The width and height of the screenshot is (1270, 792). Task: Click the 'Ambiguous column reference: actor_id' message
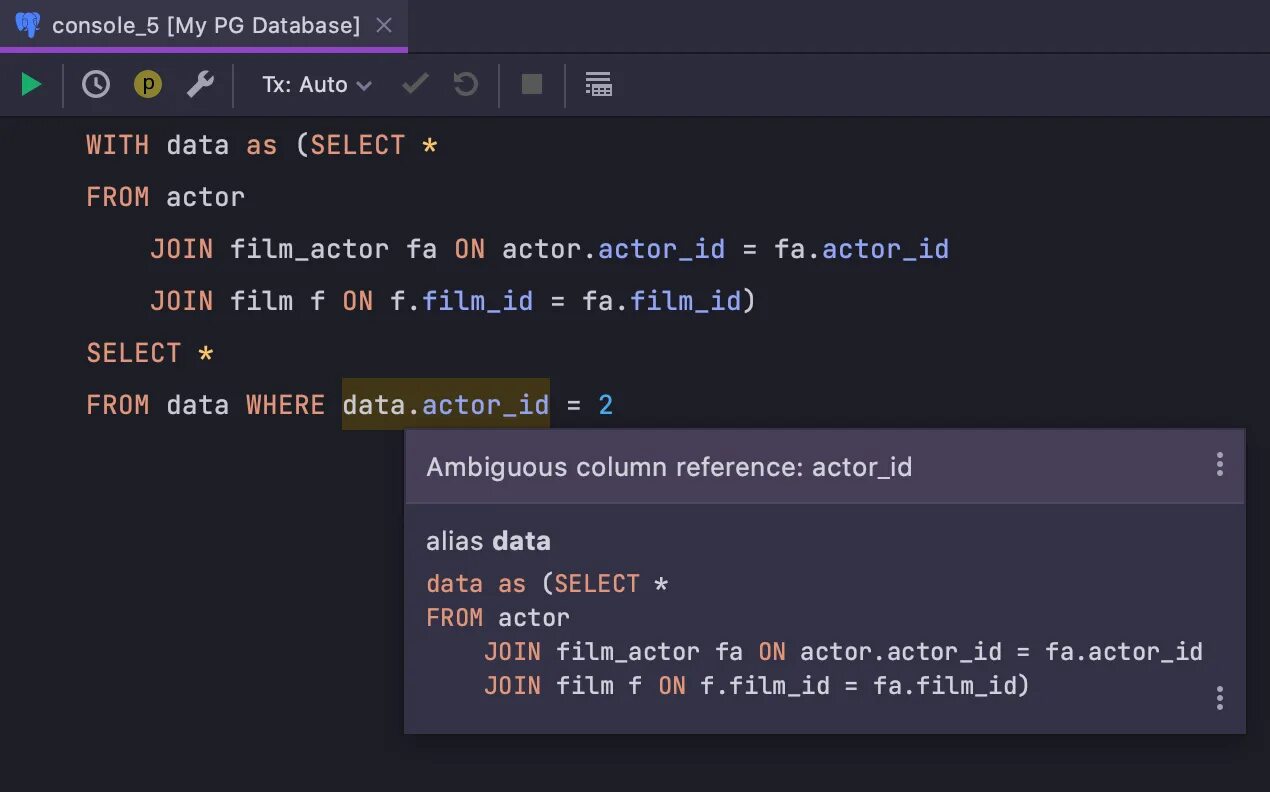(669, 467)
